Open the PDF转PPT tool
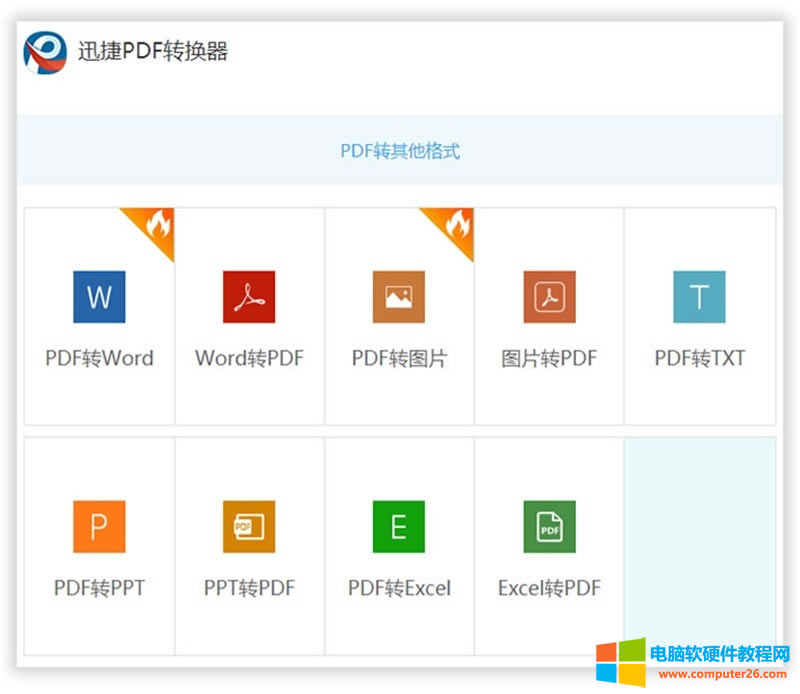This screenshot has height=694, width=800. point(97,525)
